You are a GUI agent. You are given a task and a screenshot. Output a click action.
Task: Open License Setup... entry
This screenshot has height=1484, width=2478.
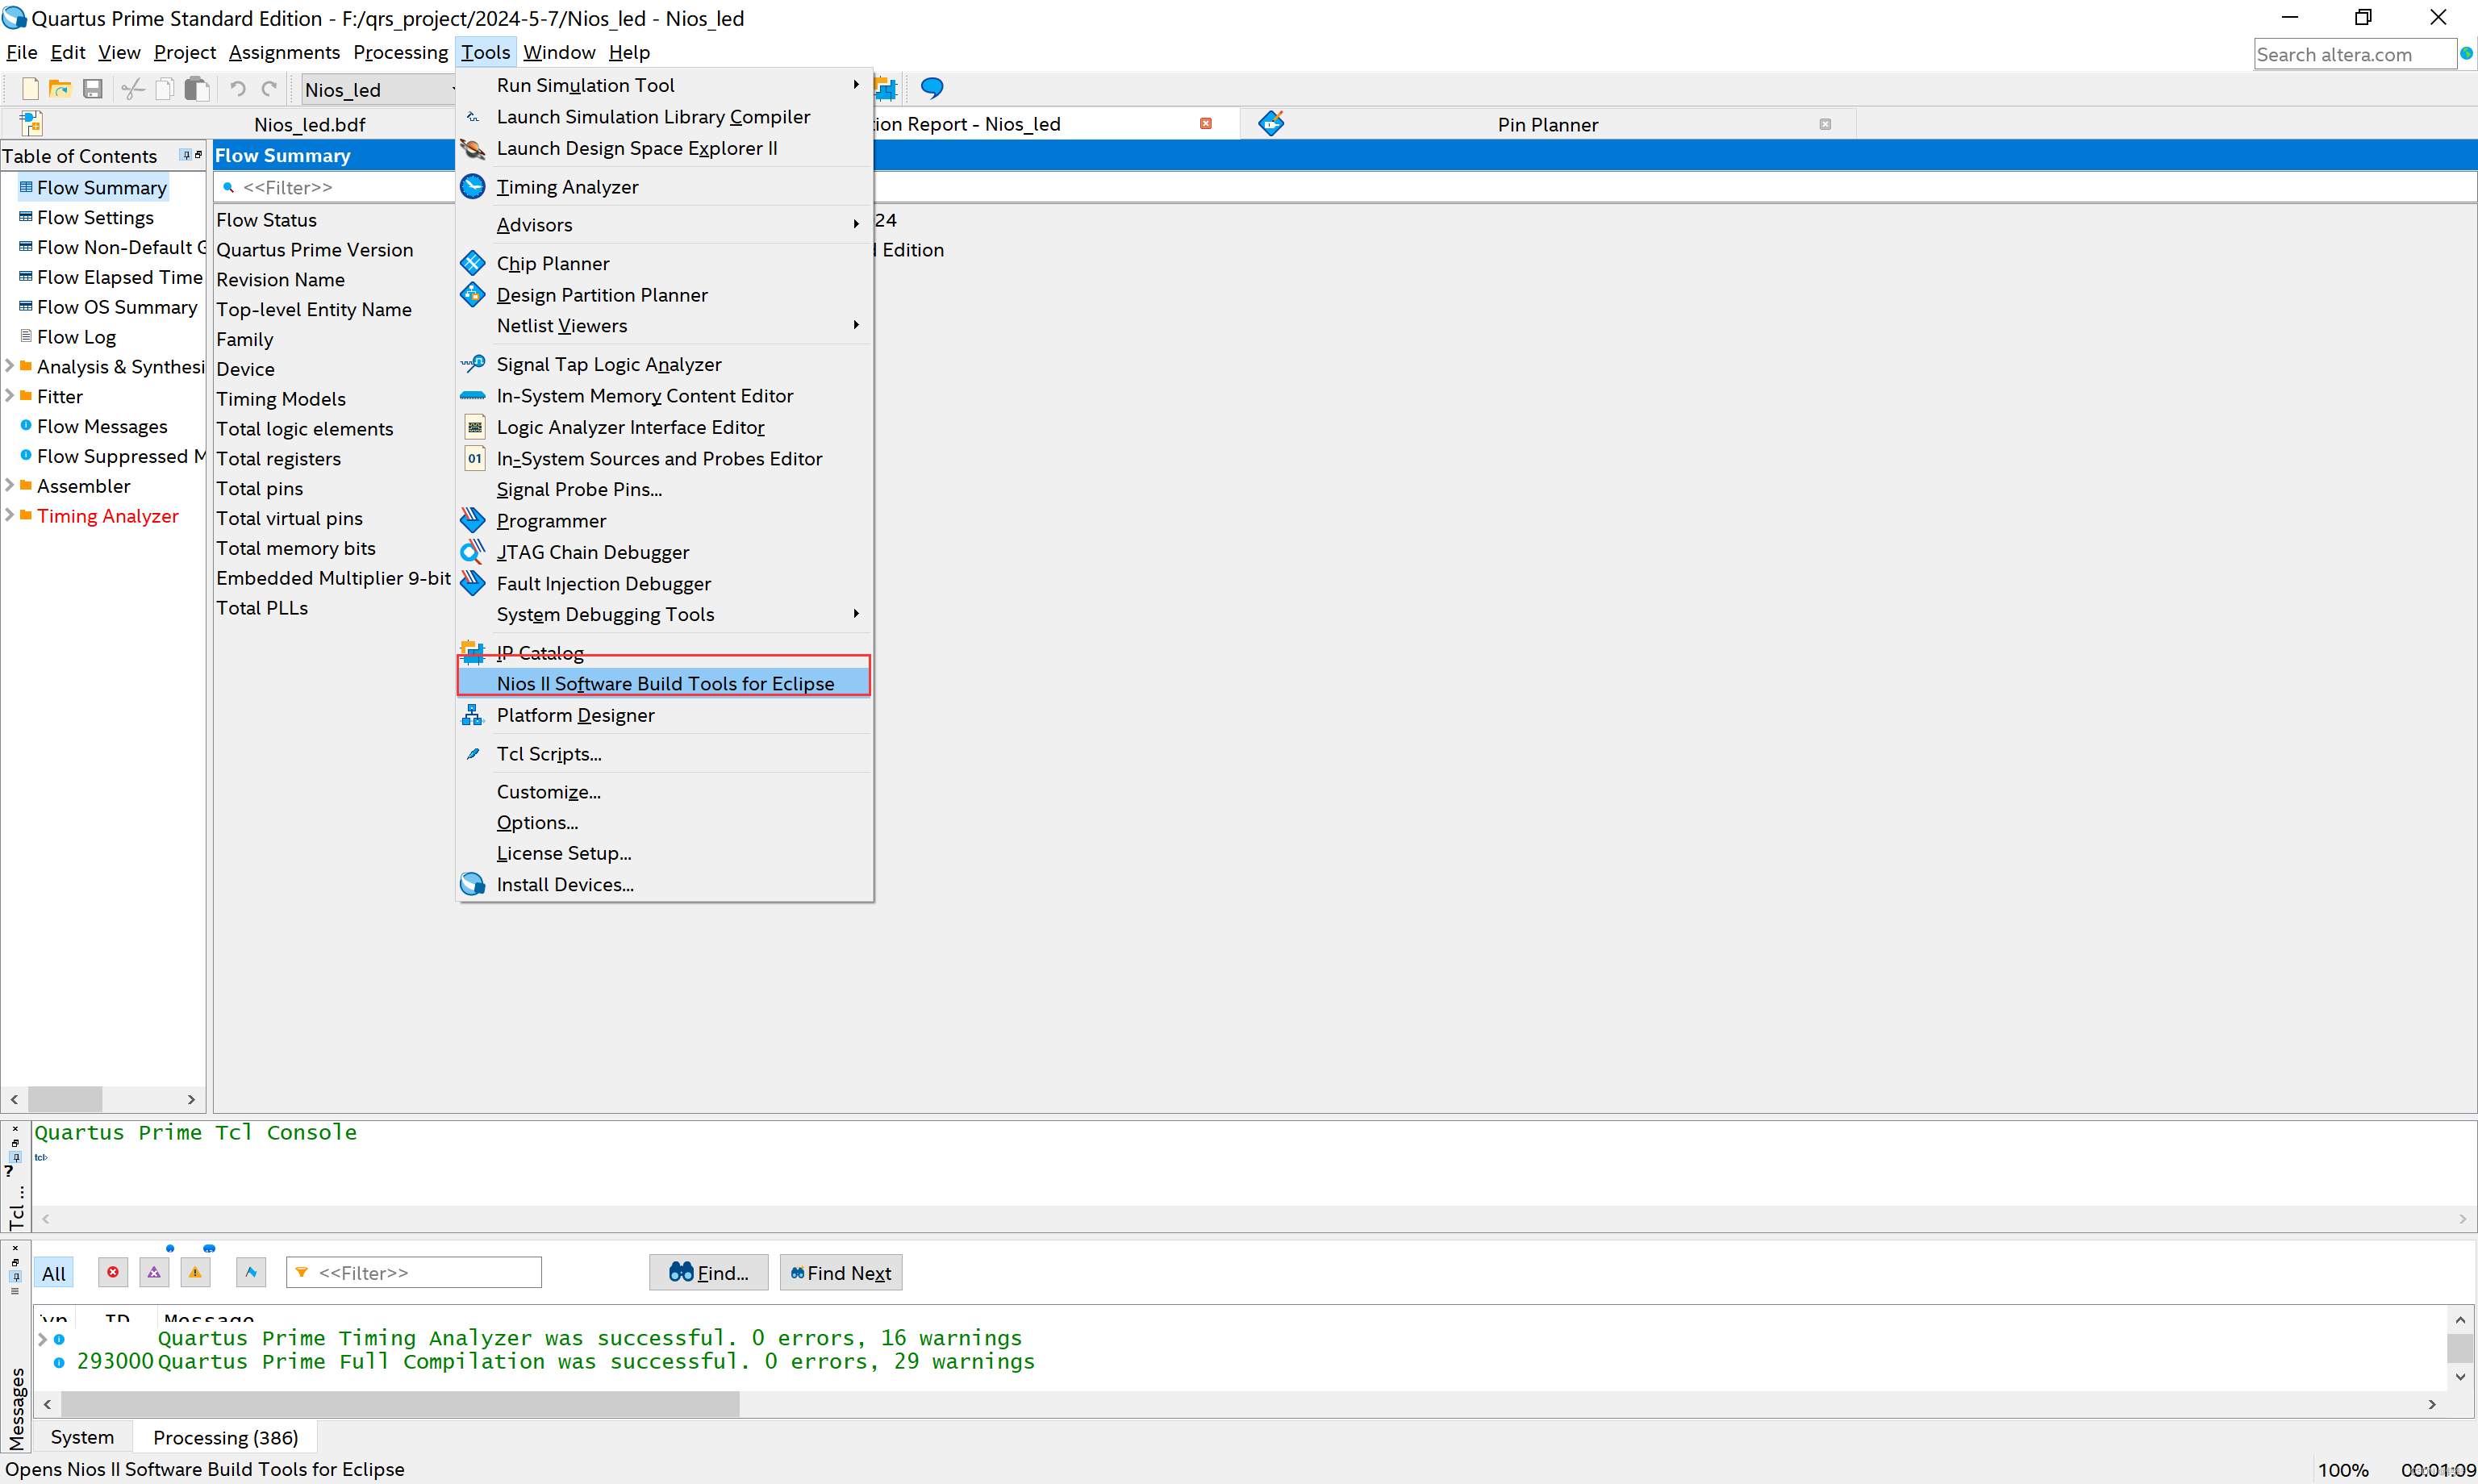[x=664, y=853]
